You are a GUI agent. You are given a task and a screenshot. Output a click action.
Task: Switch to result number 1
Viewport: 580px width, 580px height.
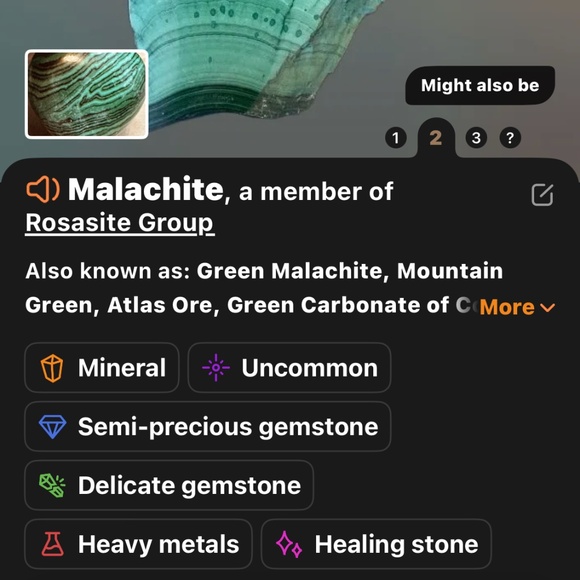(x=396, y=138)
